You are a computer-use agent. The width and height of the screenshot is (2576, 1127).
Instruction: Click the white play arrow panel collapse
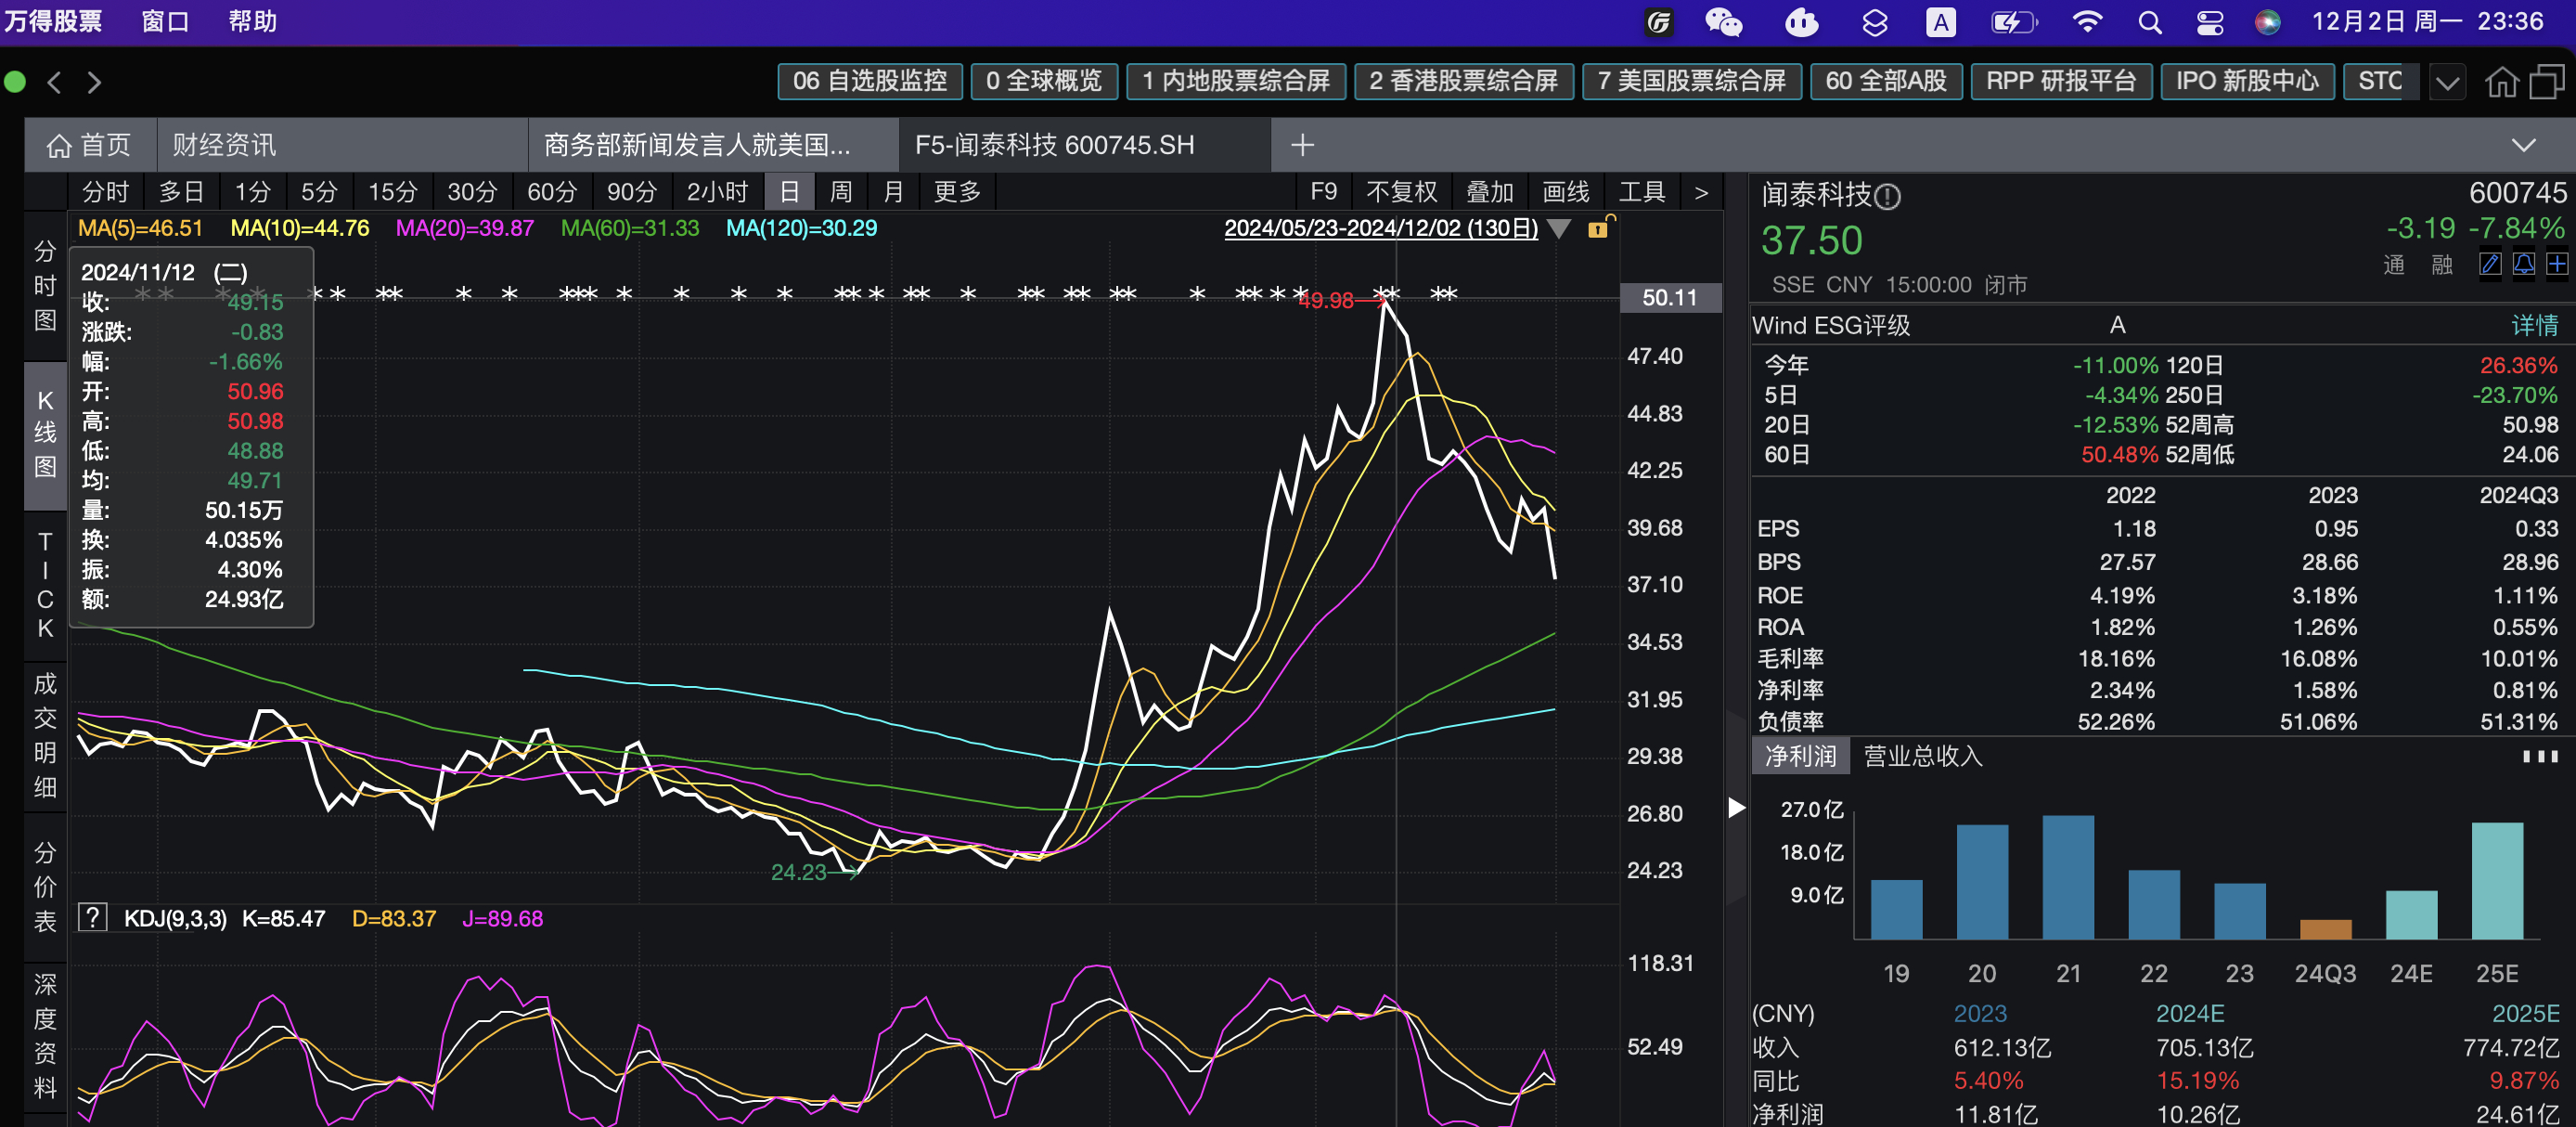point(1737,807)
